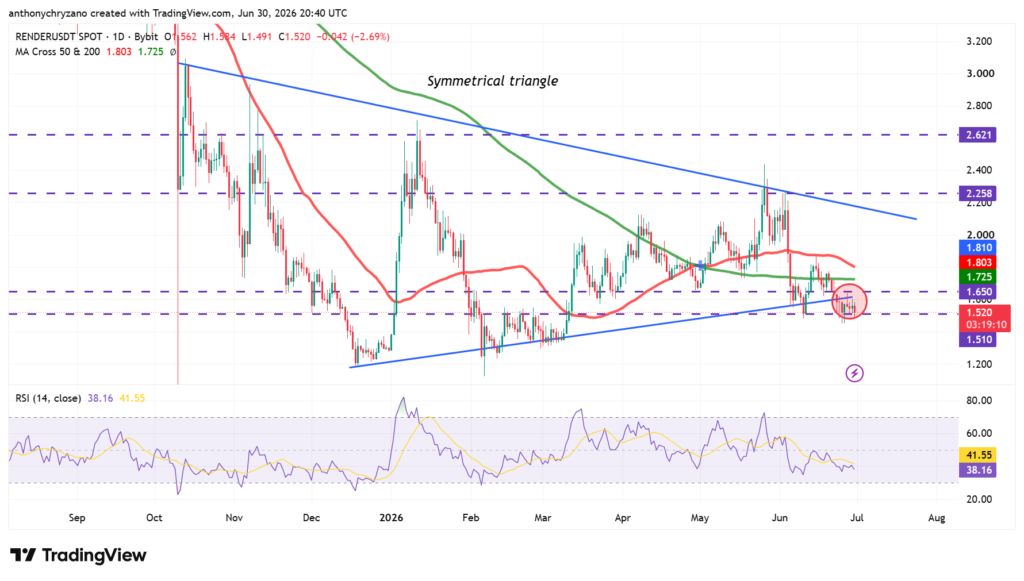Click the Nov label on time axis

tap(234, 518)
